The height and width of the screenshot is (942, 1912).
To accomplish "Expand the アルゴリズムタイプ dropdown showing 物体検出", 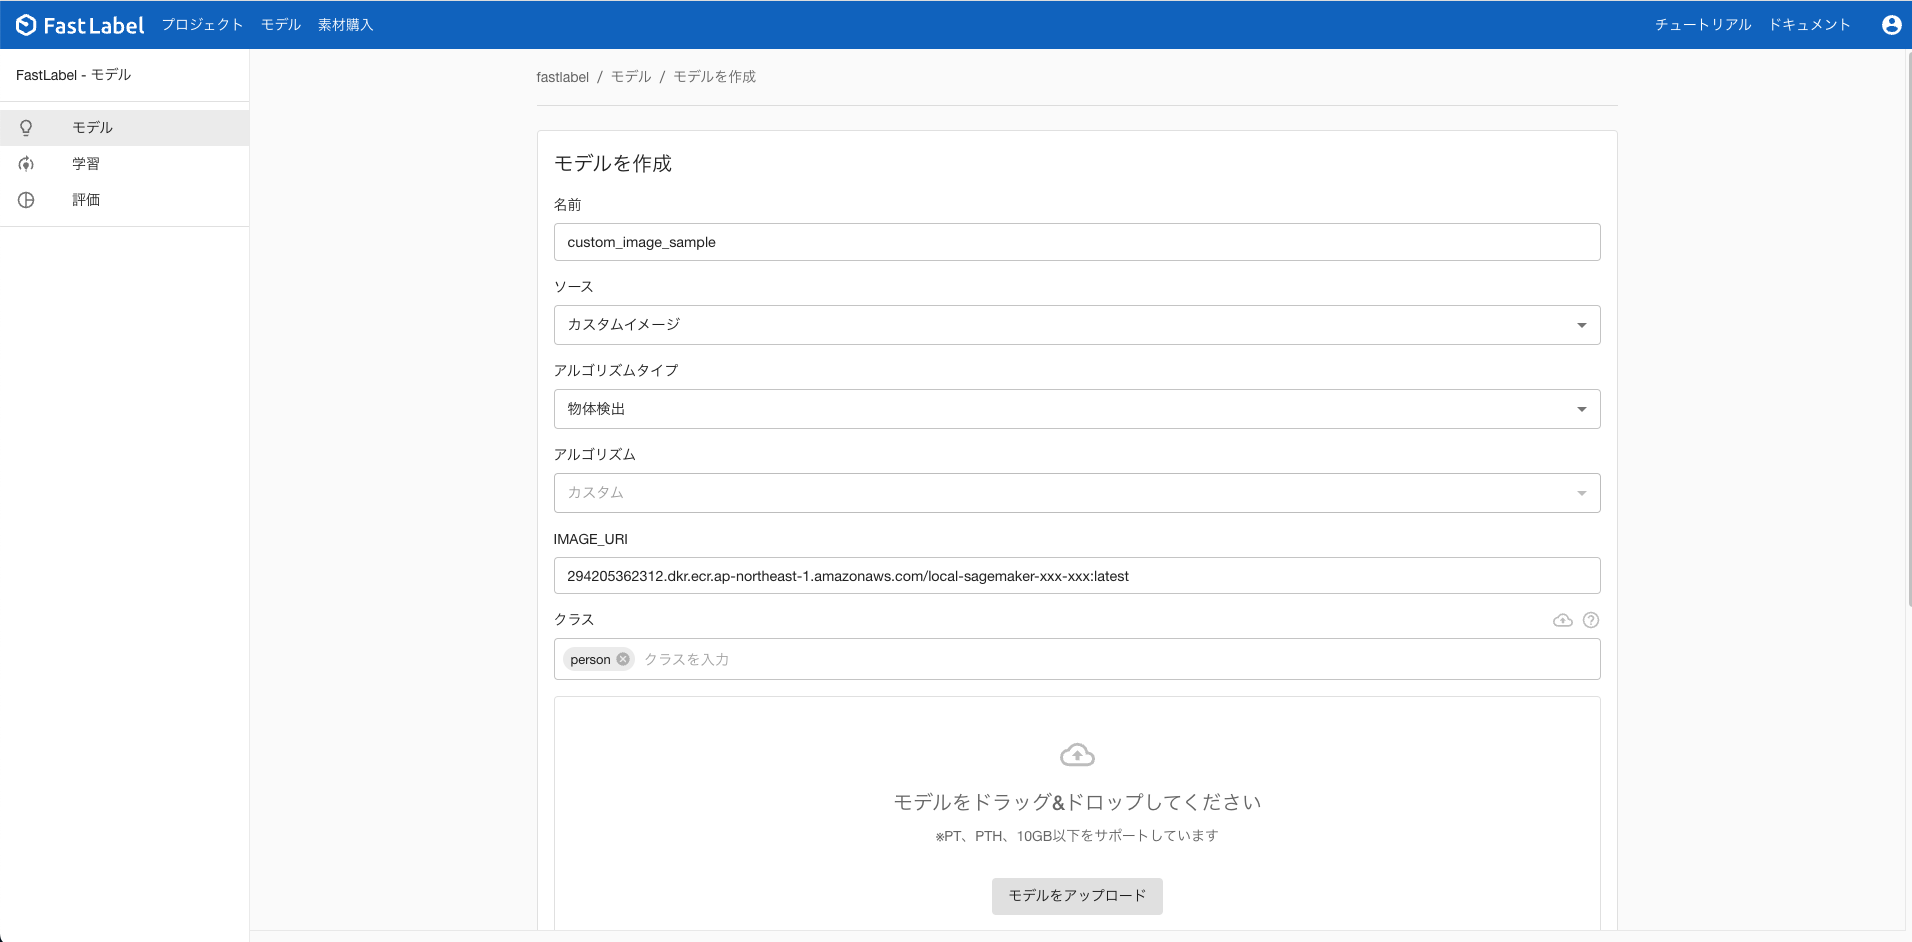I will tap(1077, 409).
